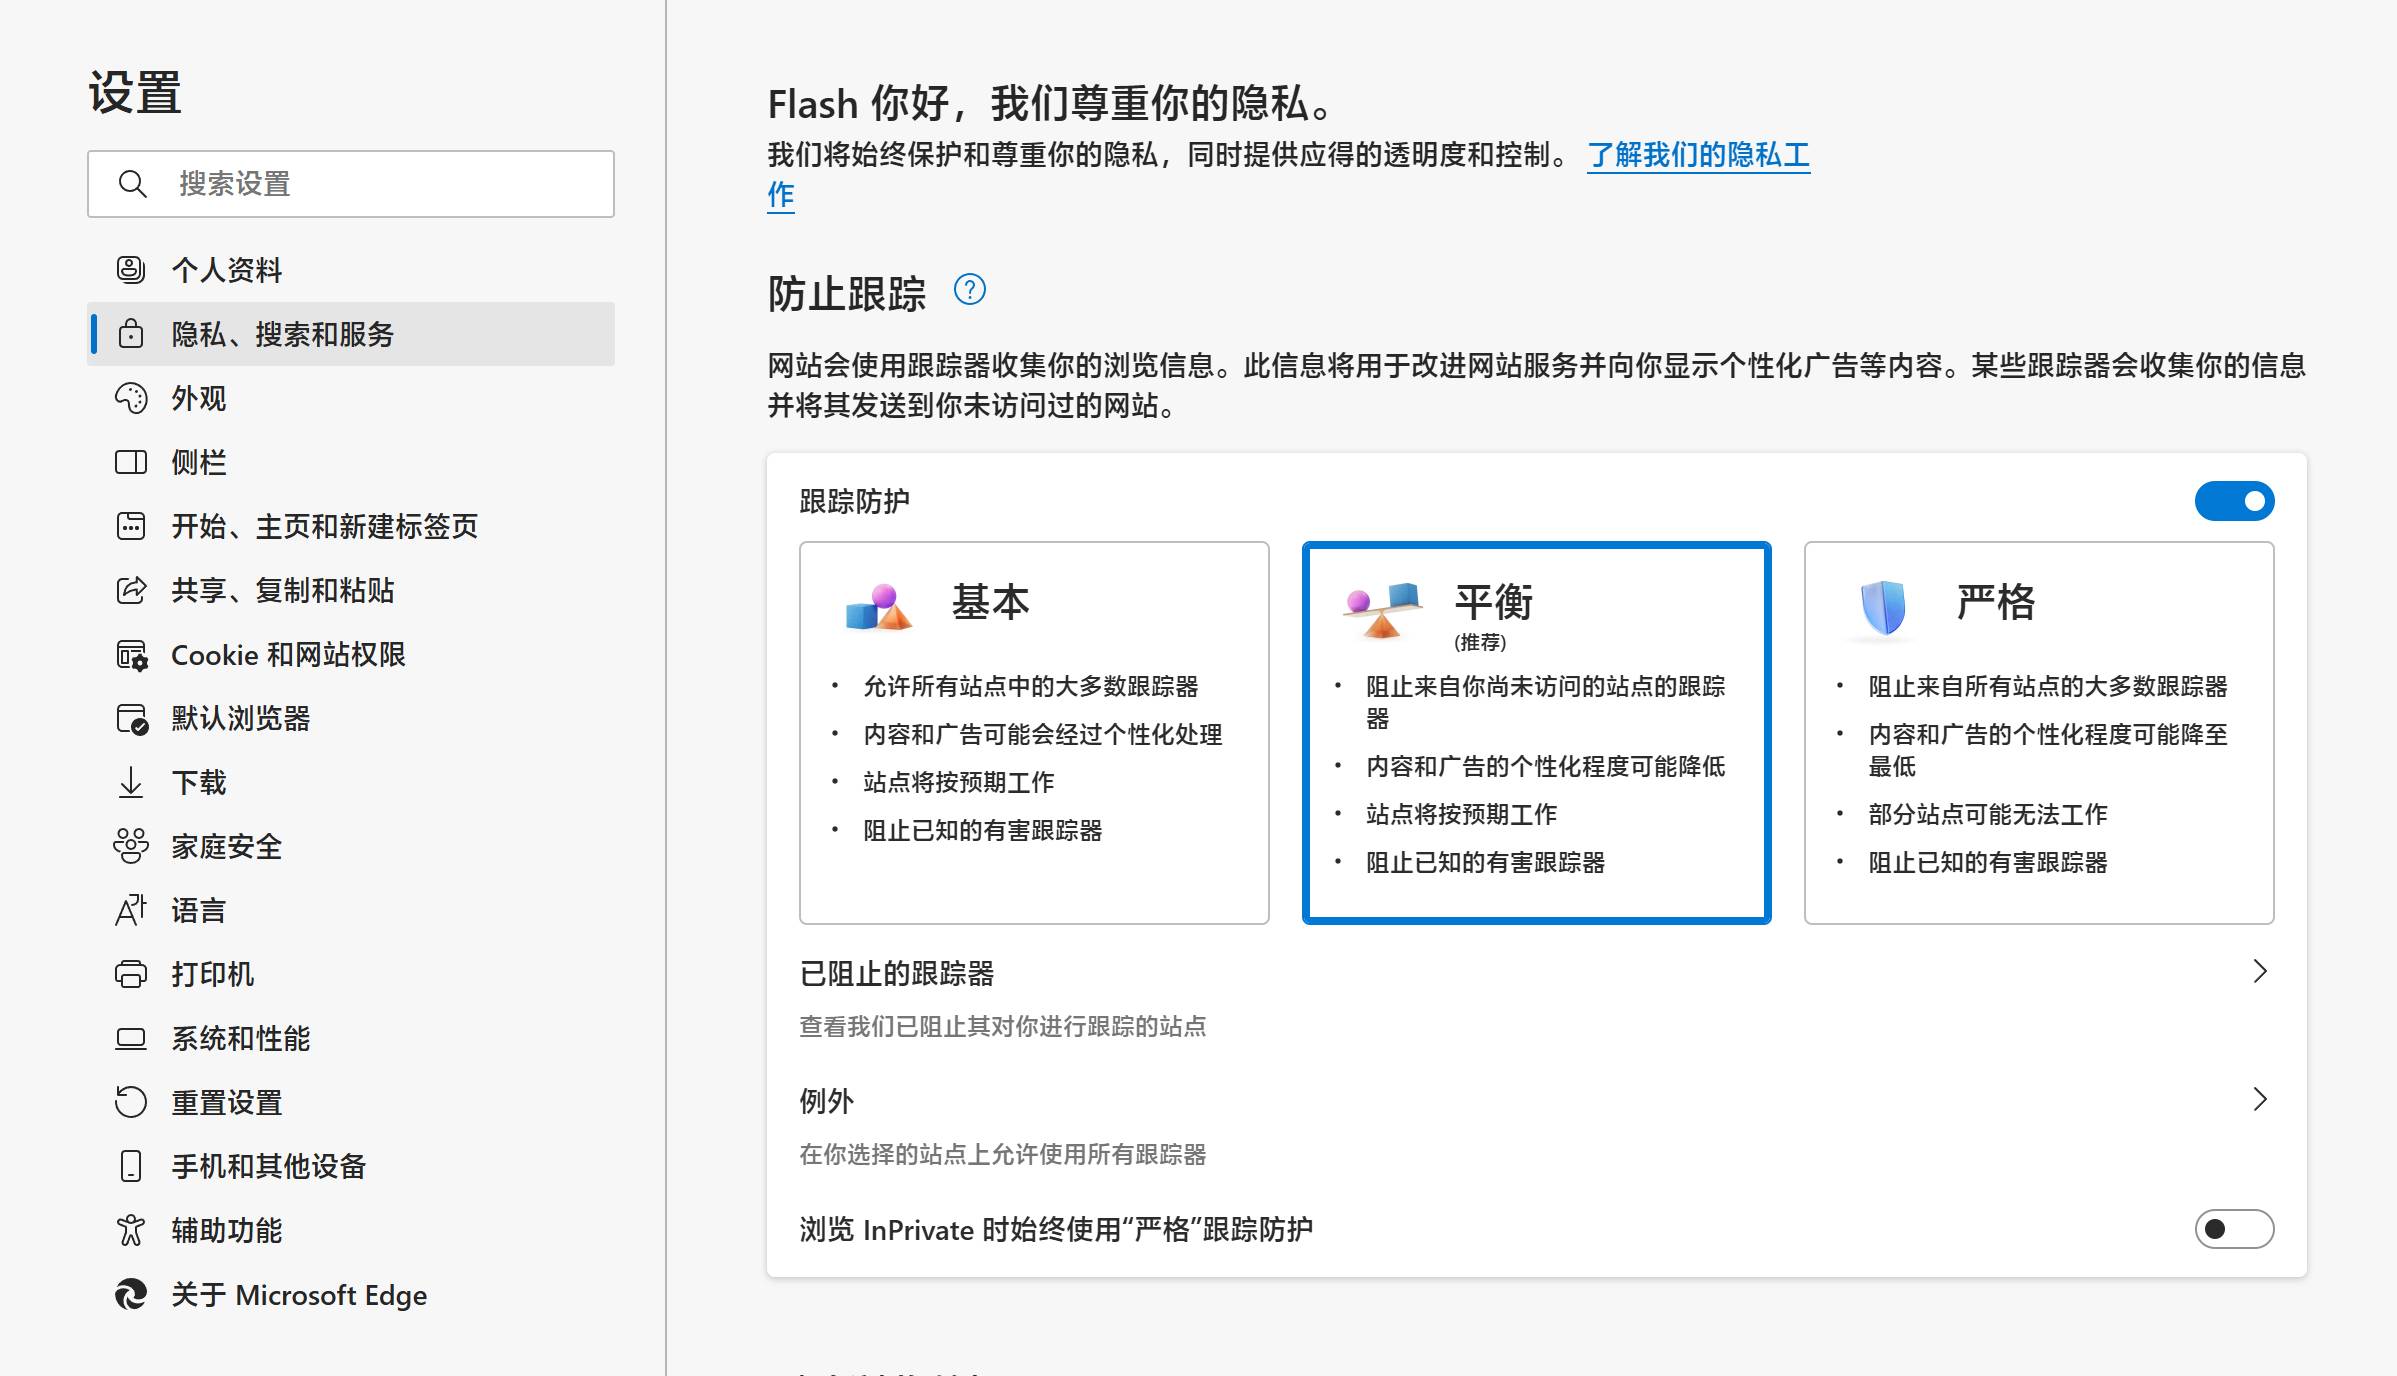Open 辅助功能 settings entry

351,1230
